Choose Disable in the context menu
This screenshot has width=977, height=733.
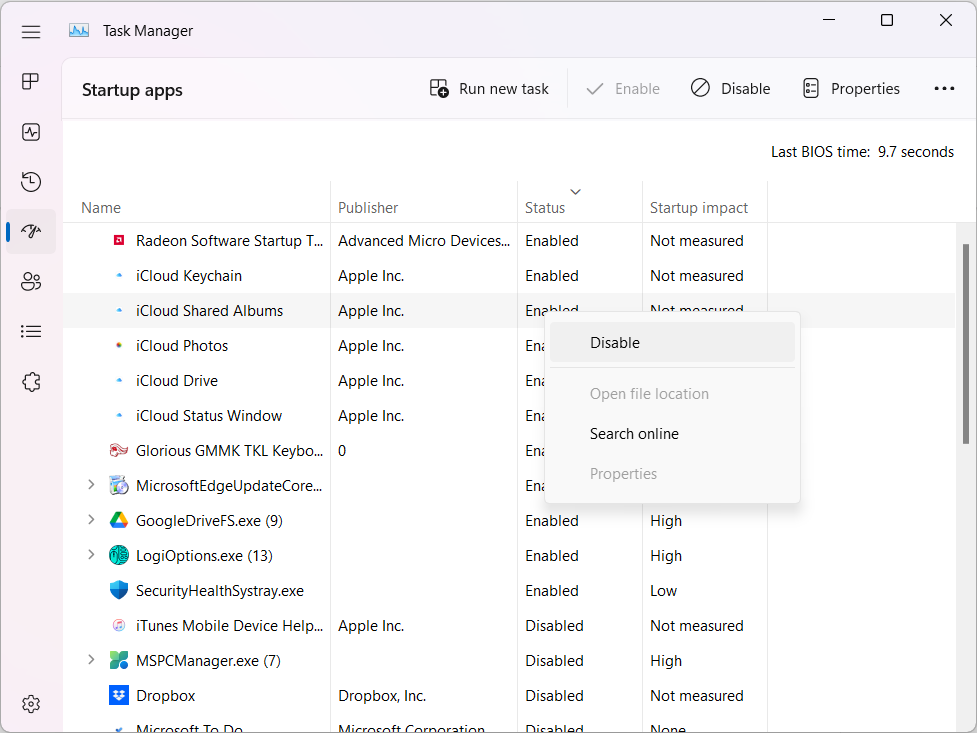point(672,342)
